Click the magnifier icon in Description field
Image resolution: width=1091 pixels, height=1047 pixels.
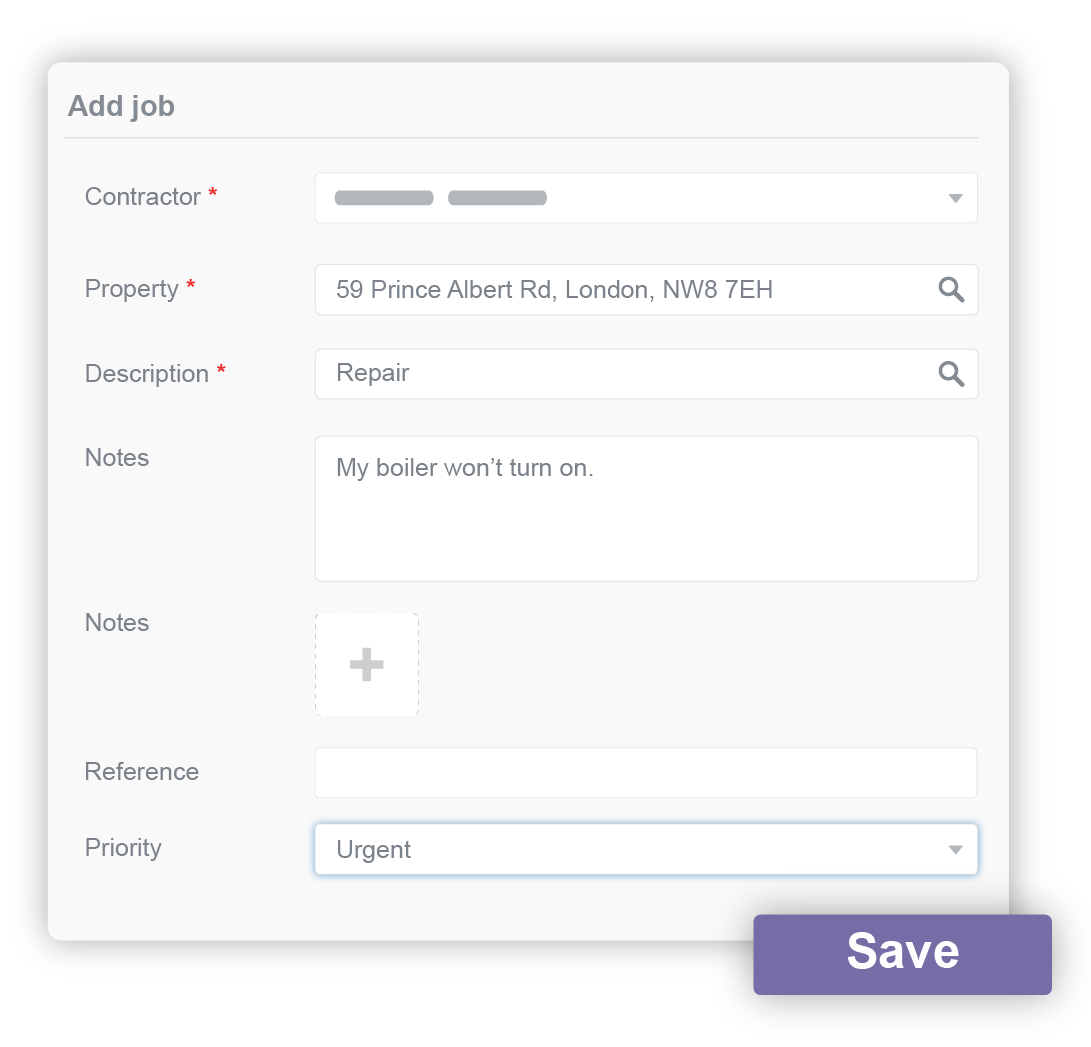[951, 374]
